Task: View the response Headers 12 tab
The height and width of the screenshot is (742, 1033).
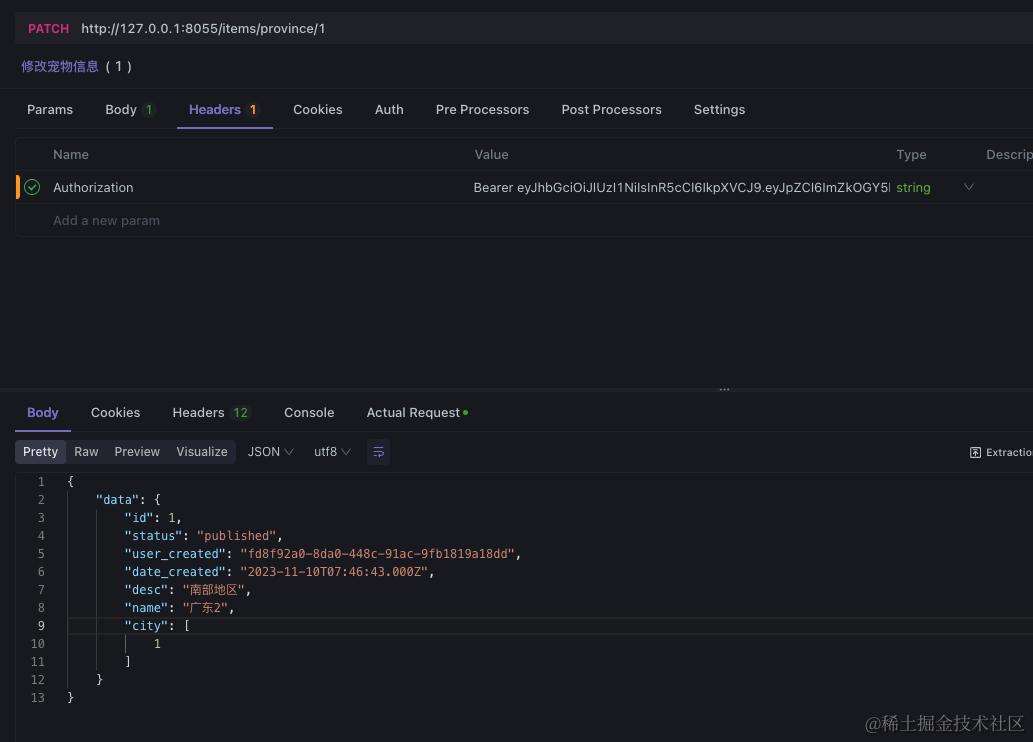Action: point(210,412)
